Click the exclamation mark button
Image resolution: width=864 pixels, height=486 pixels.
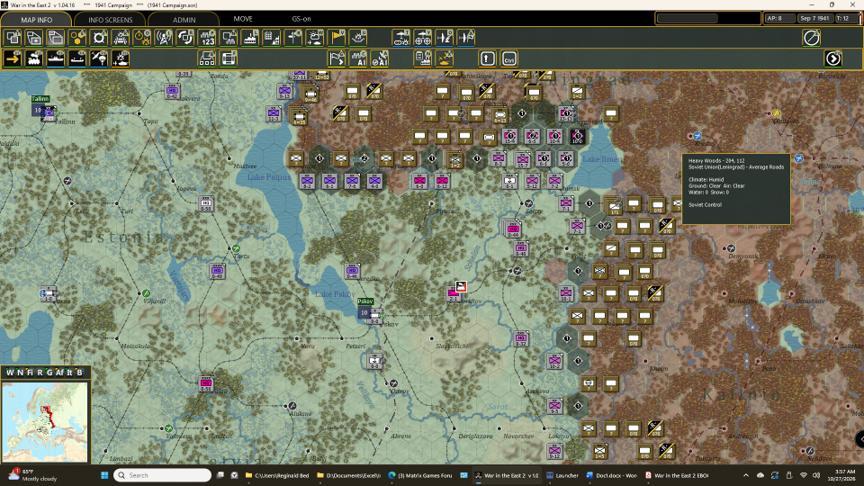pyautogui.click(x=488, y=58)
